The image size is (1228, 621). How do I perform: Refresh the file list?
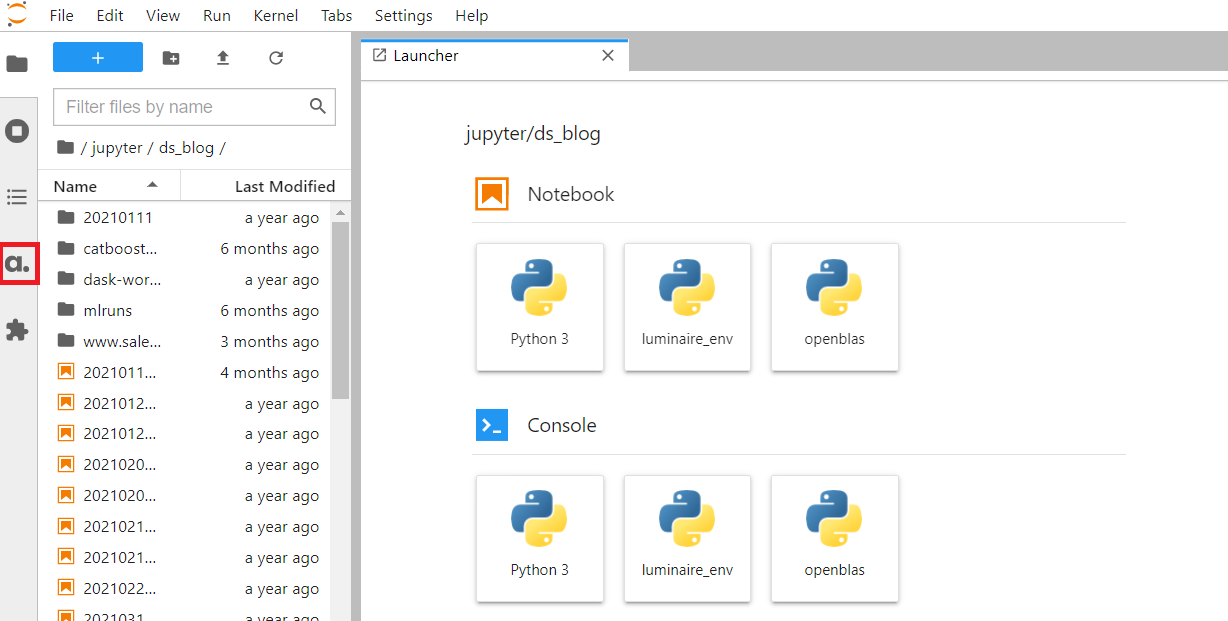coord(276,58)
